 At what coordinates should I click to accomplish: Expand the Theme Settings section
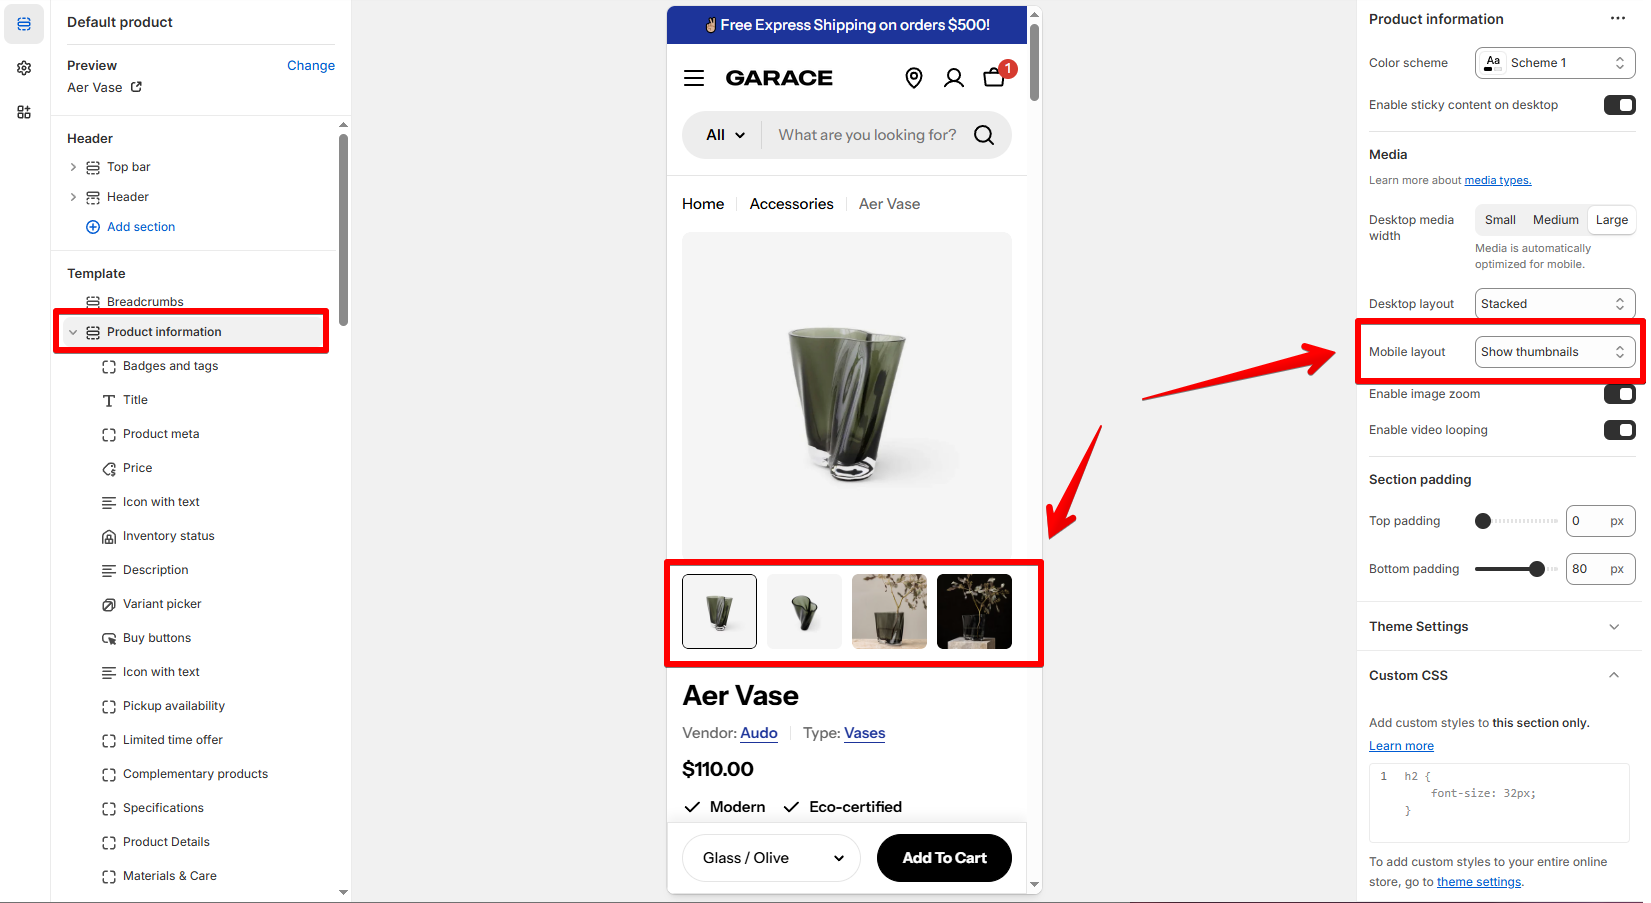point(1499,627)
